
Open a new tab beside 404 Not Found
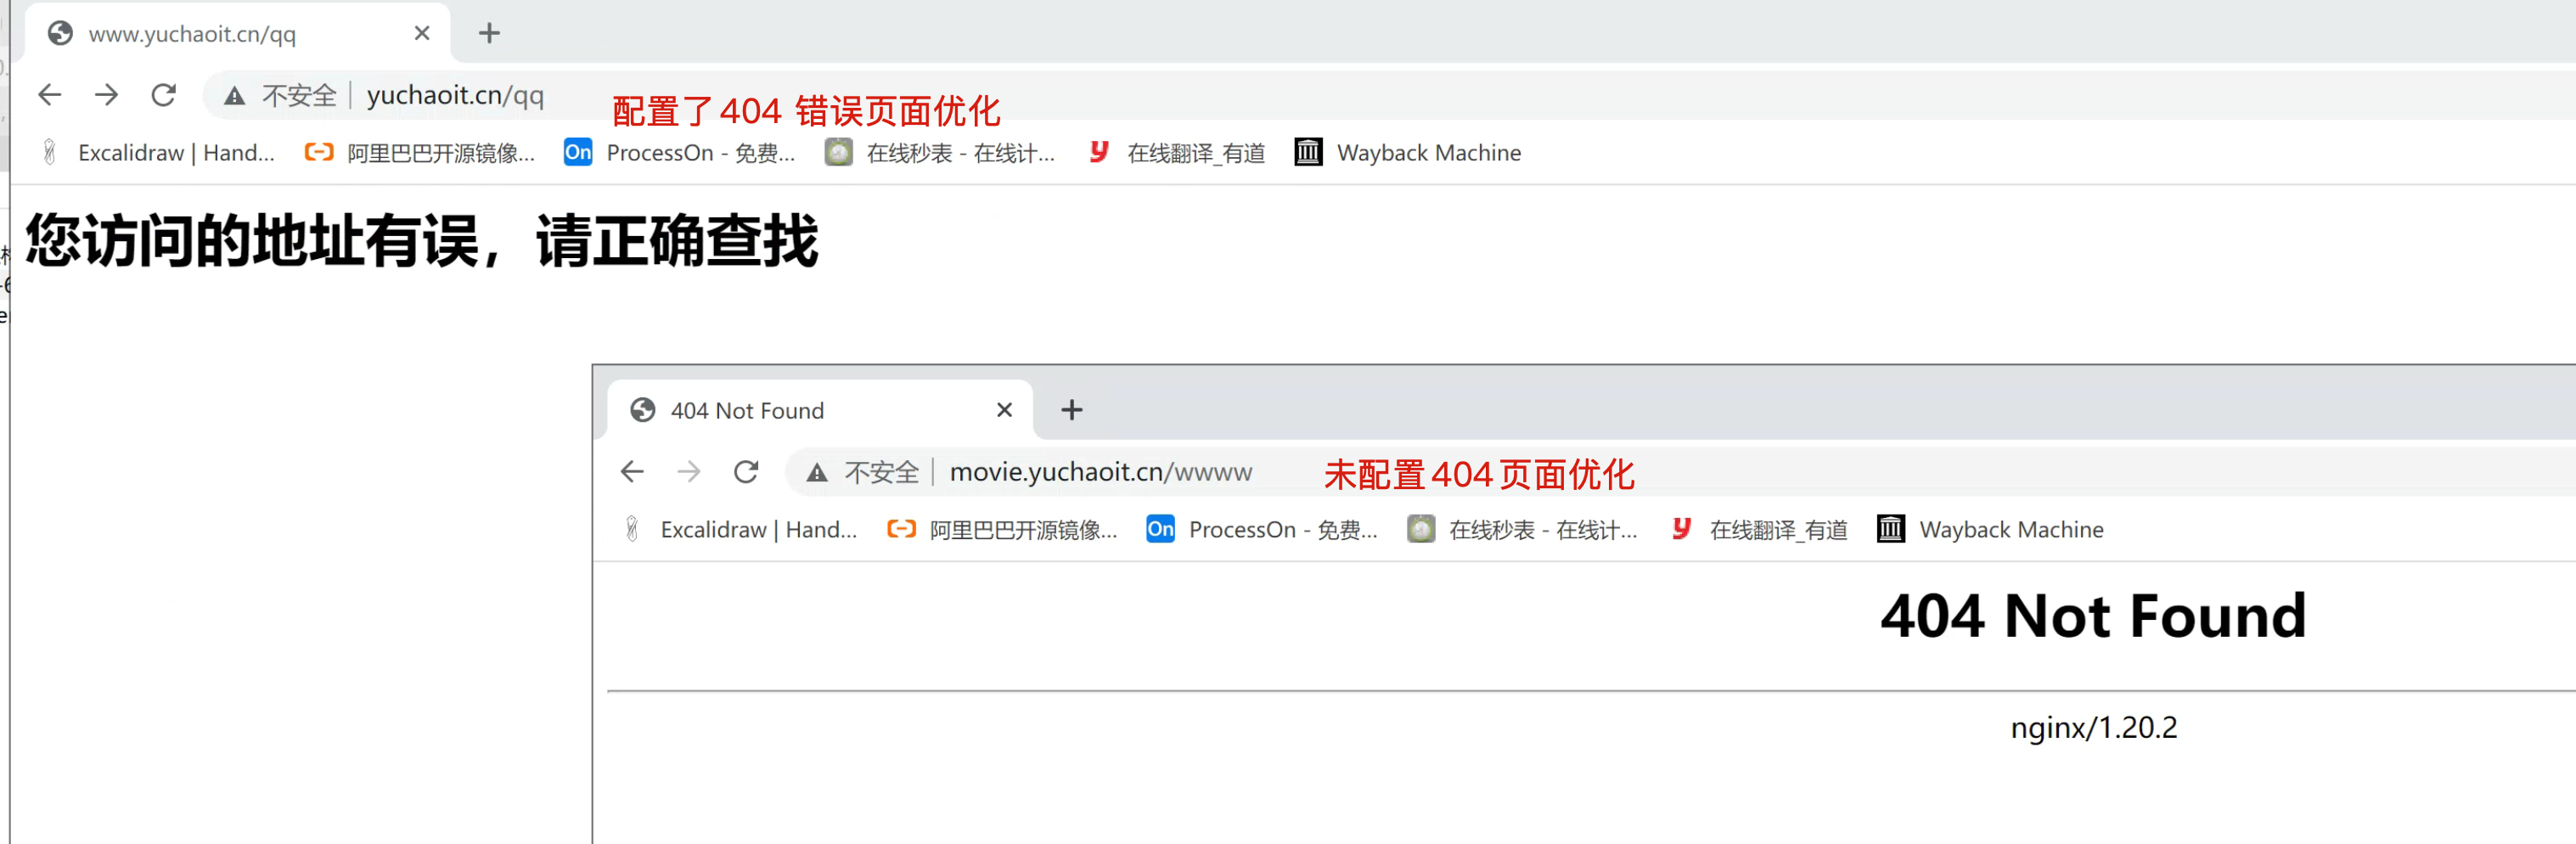click(x=1072, y=410)
